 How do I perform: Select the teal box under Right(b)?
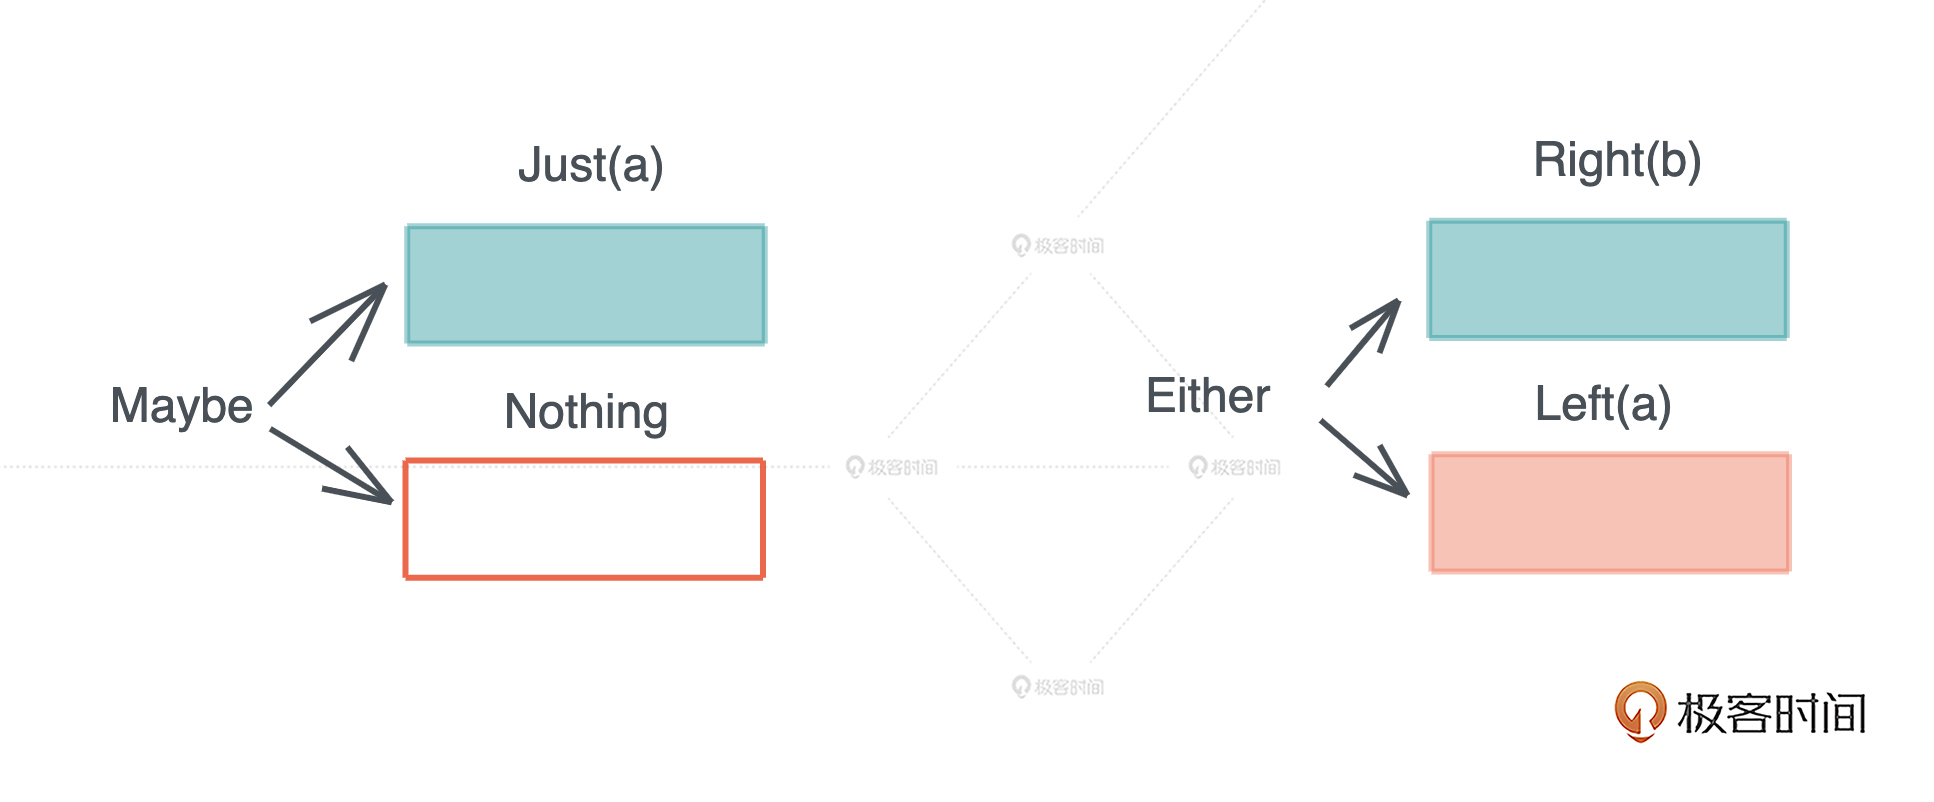1608,279
